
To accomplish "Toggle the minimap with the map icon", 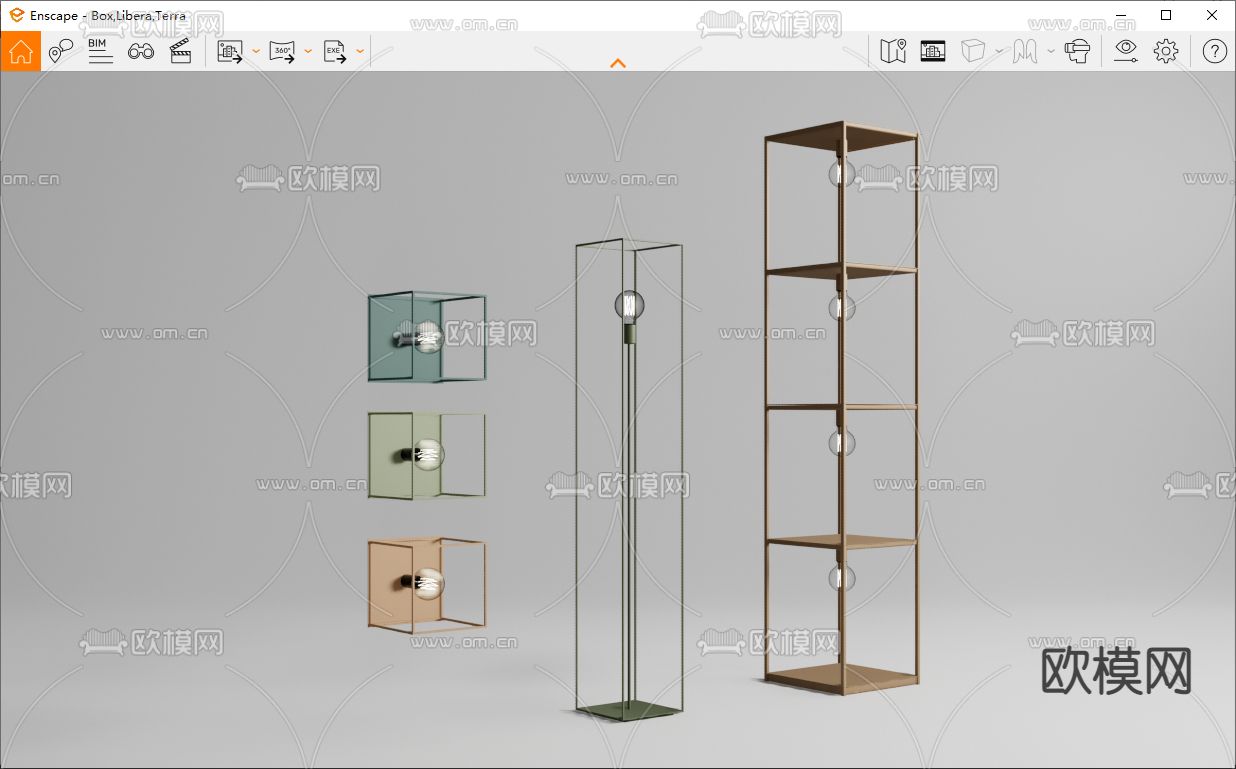I will (x=893, y=51).
